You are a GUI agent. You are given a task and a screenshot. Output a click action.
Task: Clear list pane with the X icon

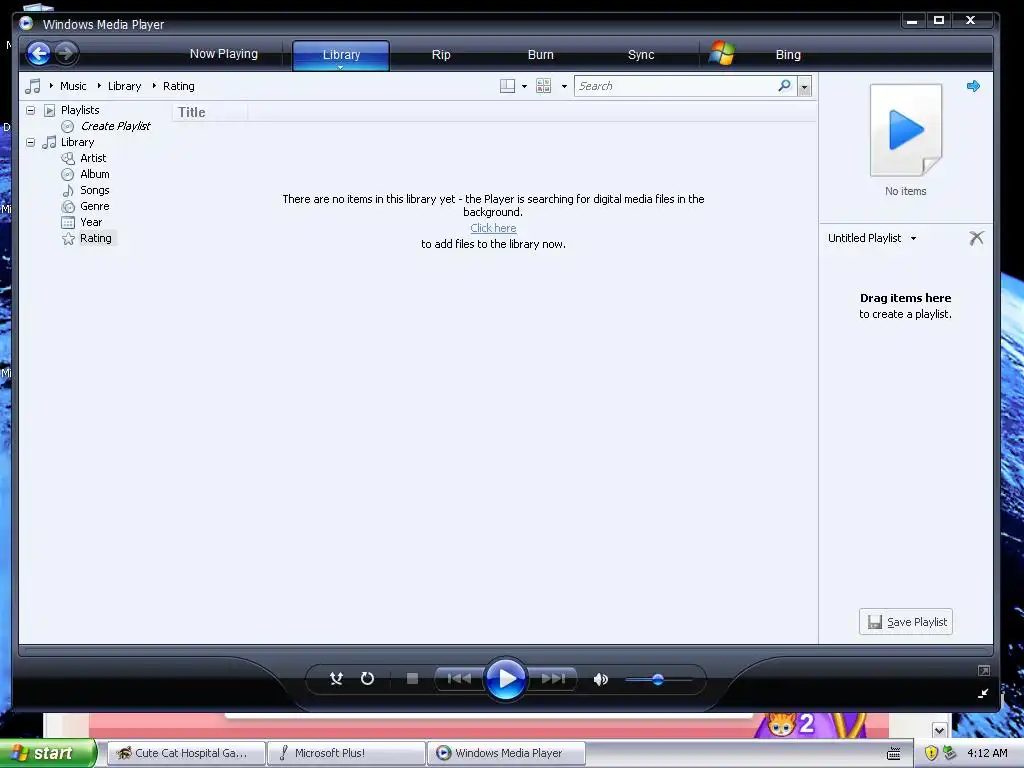976,238
